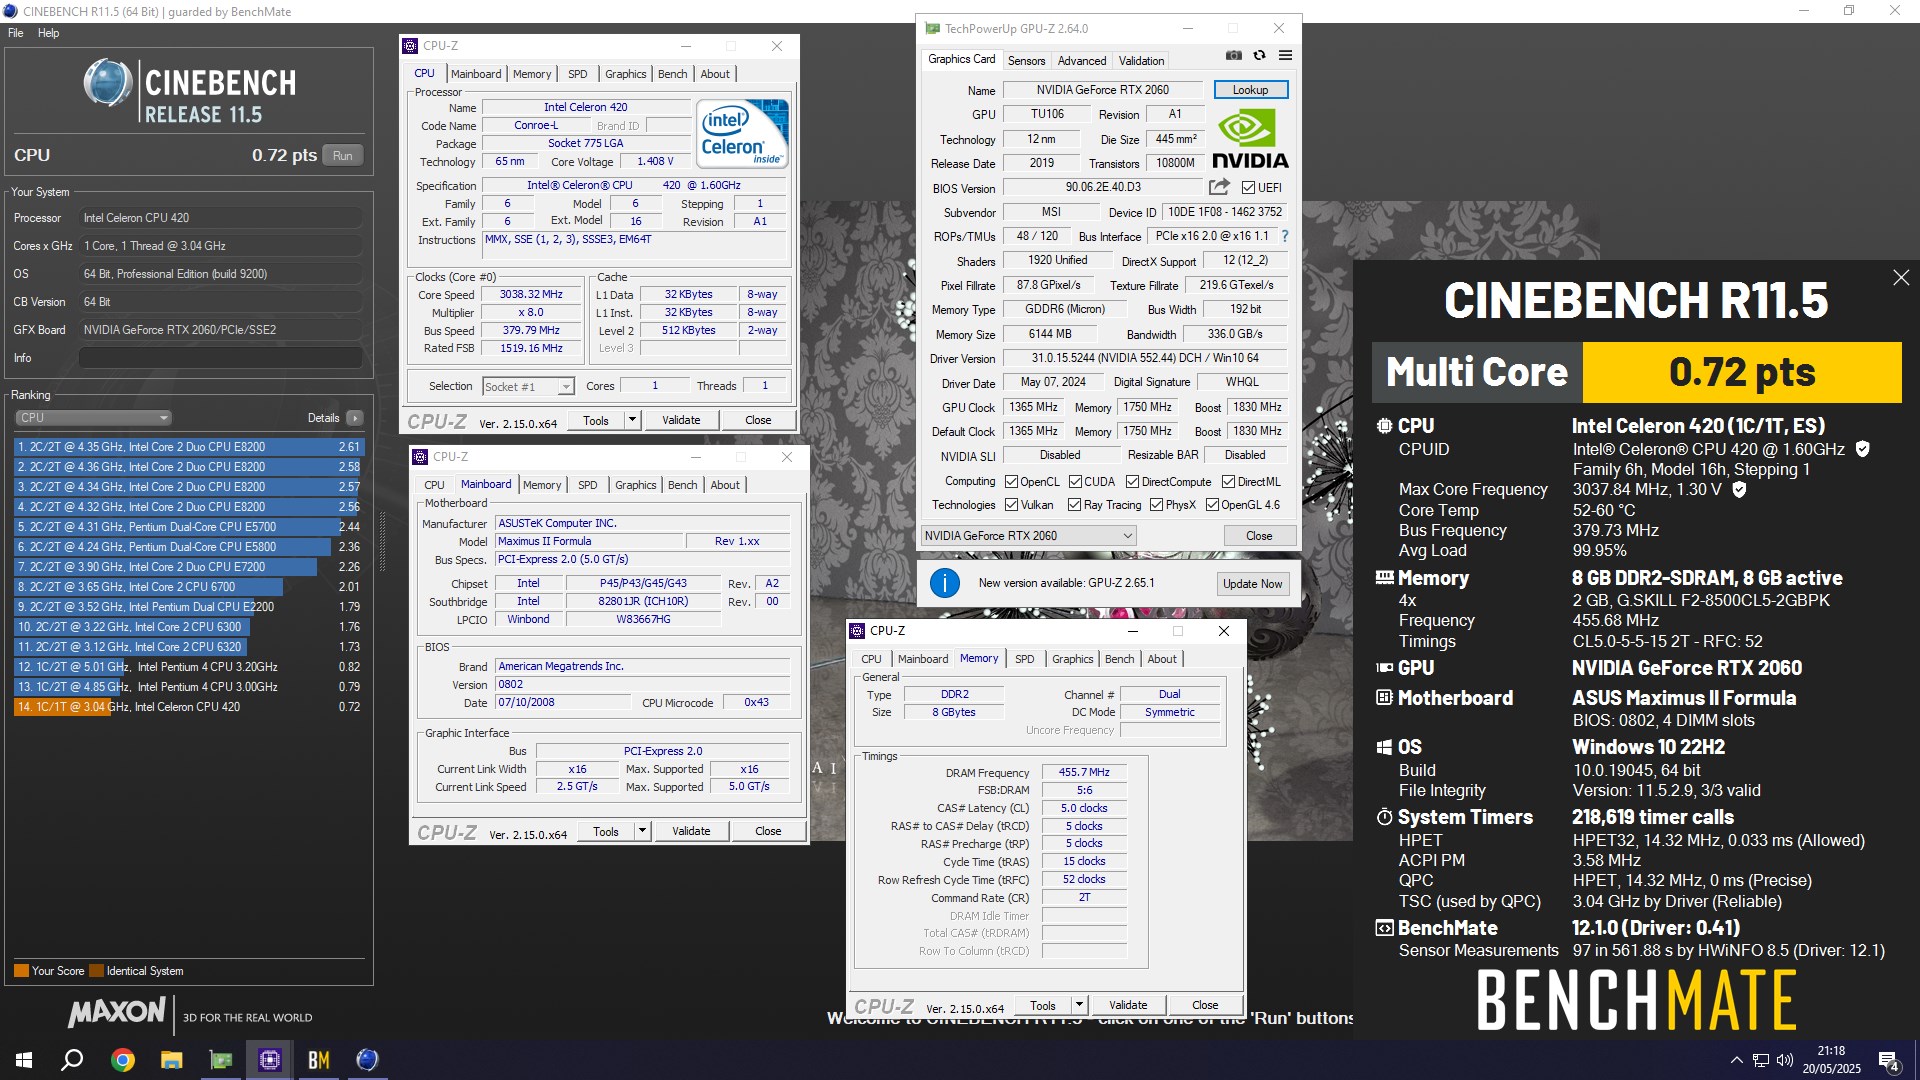Toggle the DirectML checkbox
The width and height of the screenshot is (1920, 1080).
1229,482
